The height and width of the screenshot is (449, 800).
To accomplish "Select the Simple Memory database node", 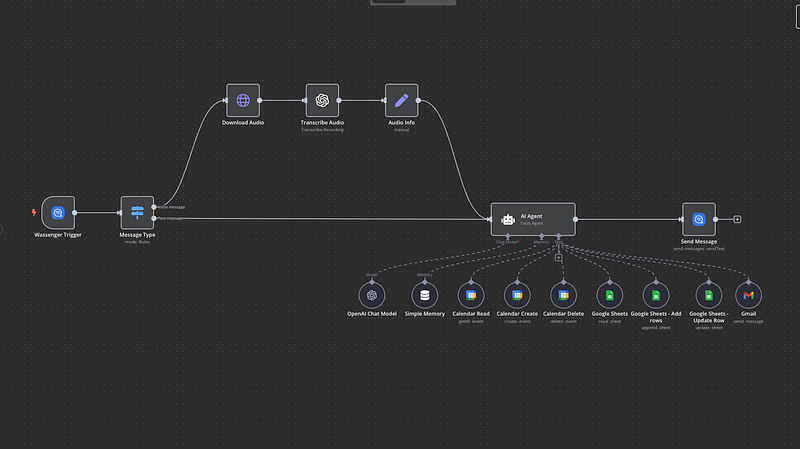I will pyautogui.click(x=425, y=295).
